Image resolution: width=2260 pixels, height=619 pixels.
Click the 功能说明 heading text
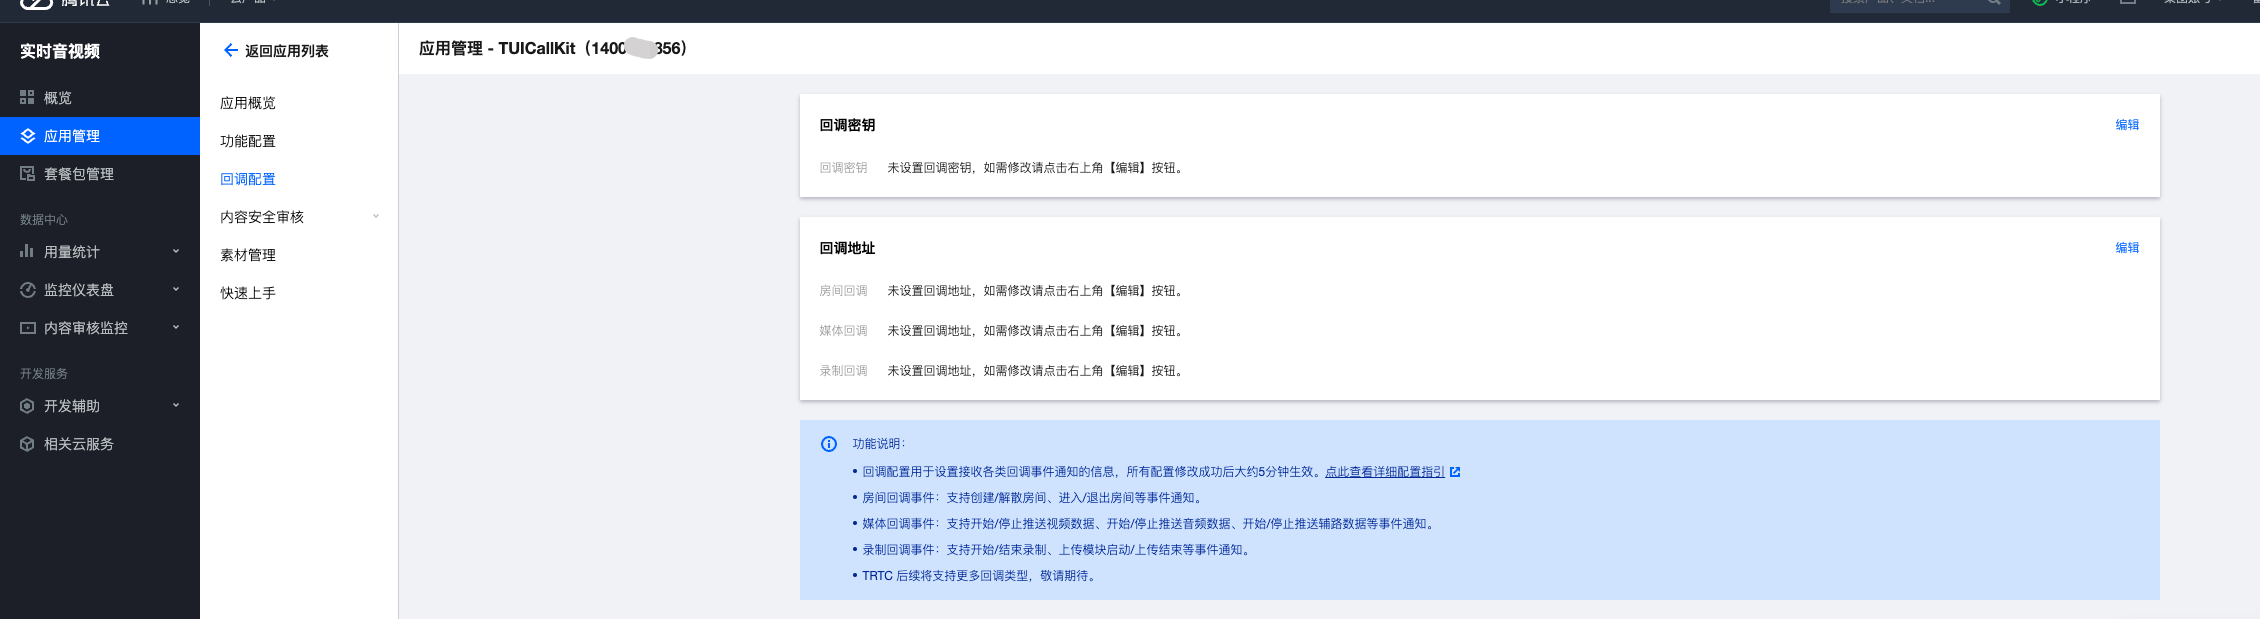[878, 444]
